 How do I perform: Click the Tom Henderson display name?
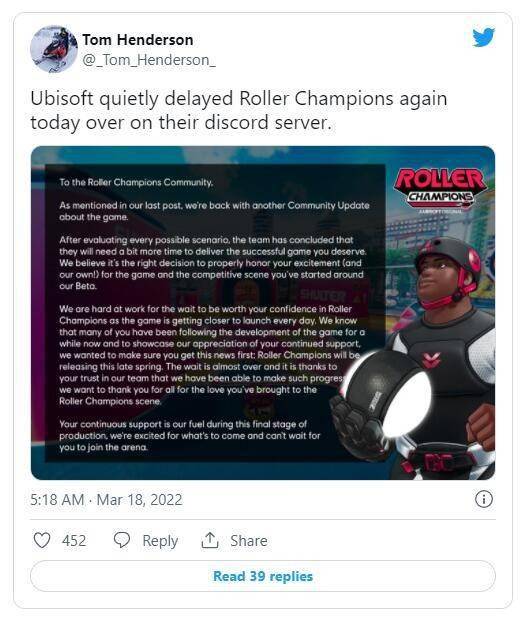pos(138,40)
